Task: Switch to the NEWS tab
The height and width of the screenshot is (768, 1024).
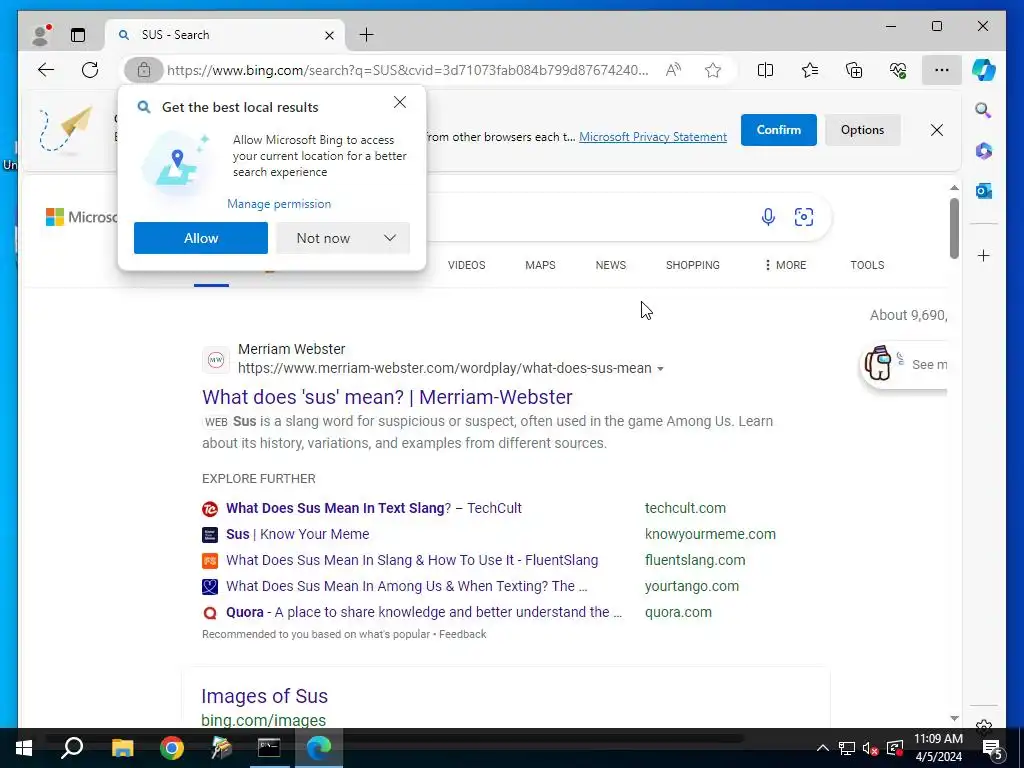Action: click(611, 265)
